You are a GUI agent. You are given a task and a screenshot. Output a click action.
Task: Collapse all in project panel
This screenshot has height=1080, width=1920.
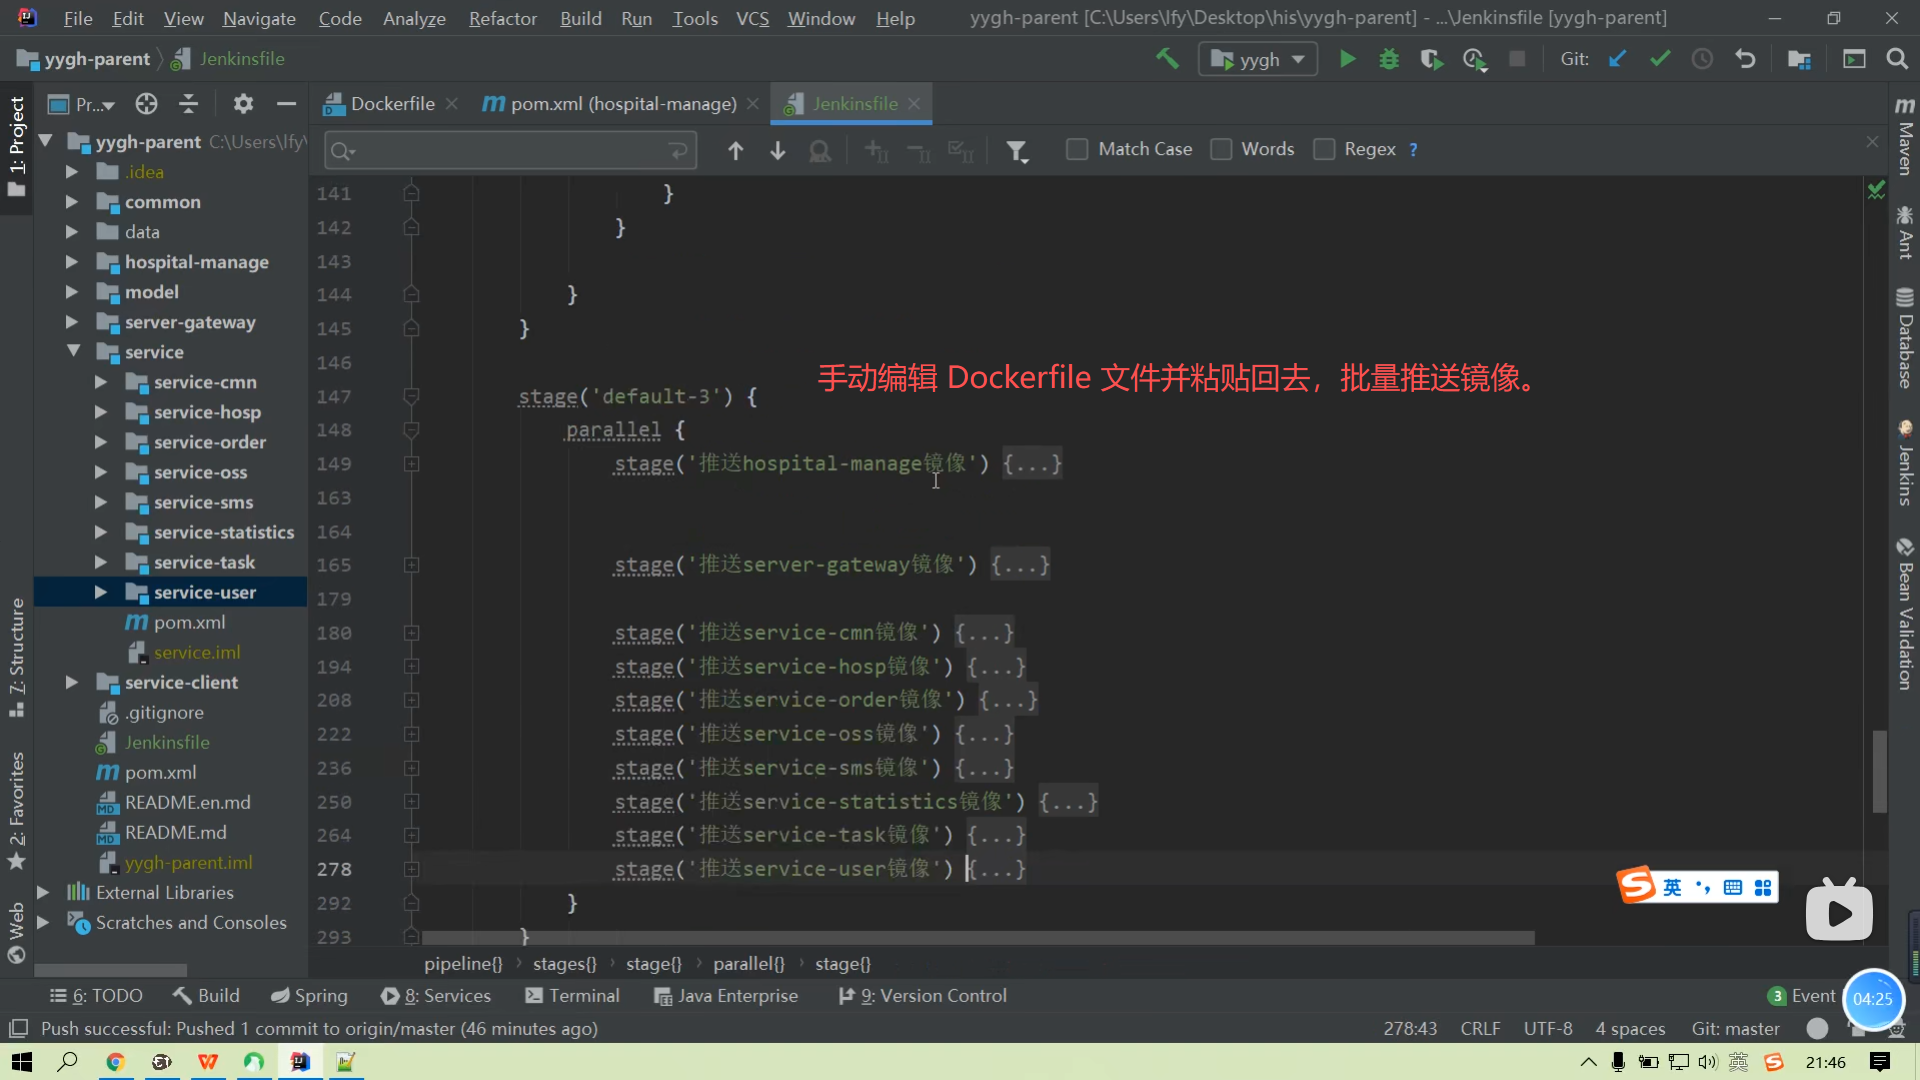click(188, 104)
